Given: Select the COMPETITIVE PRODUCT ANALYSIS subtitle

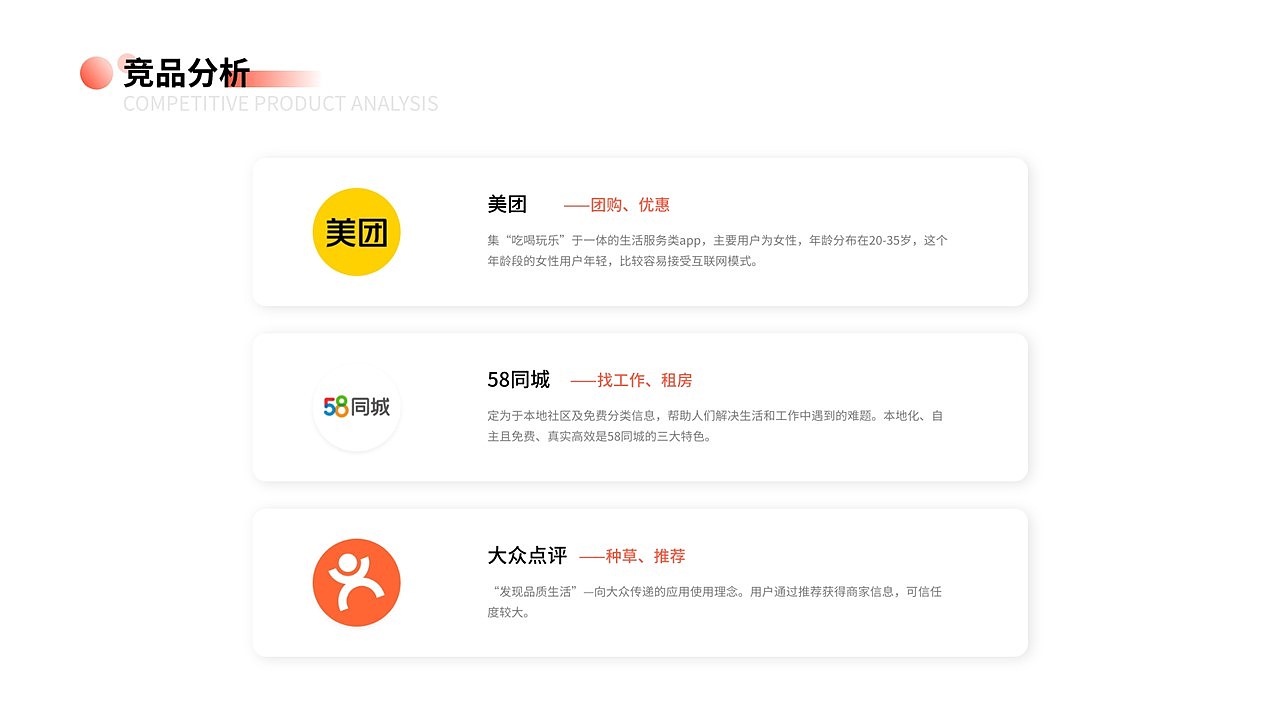Looking at the screenshot, I should pos(280,104).
